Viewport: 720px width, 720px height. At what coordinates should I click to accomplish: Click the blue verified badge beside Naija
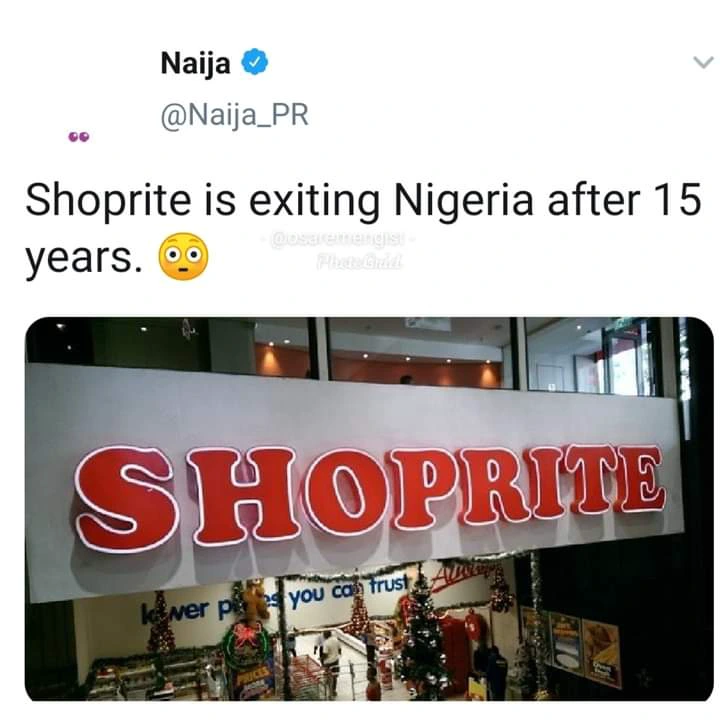(x=254, y=62)
